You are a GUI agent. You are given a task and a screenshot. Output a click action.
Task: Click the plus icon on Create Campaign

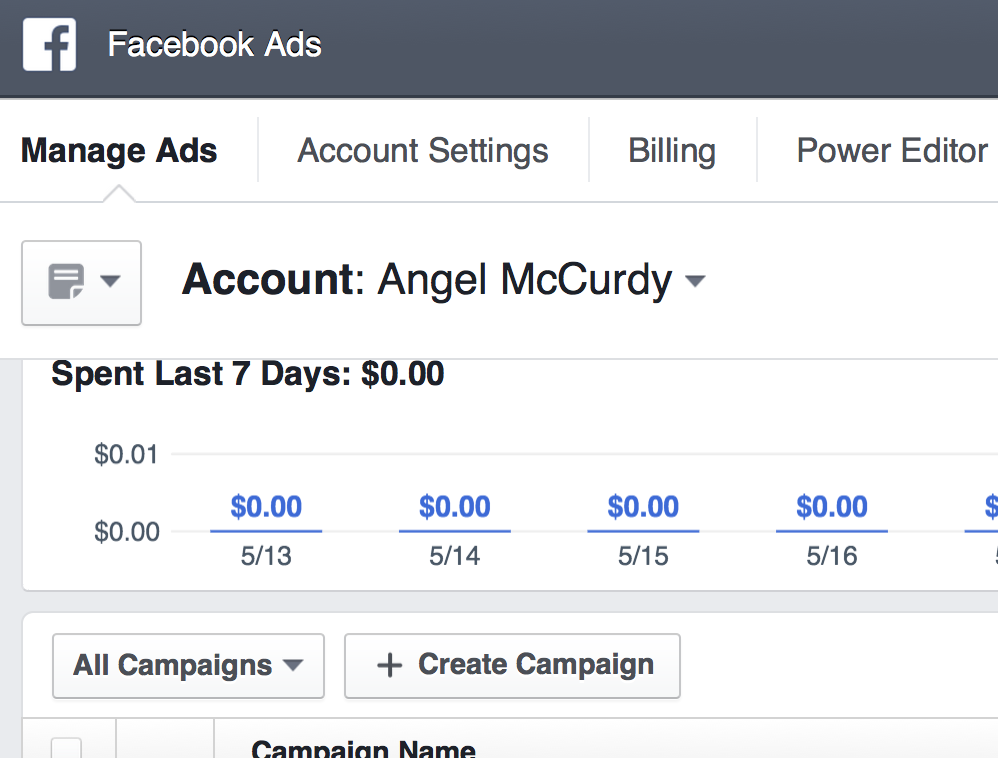pyautogui.click(x=390, y=666)
